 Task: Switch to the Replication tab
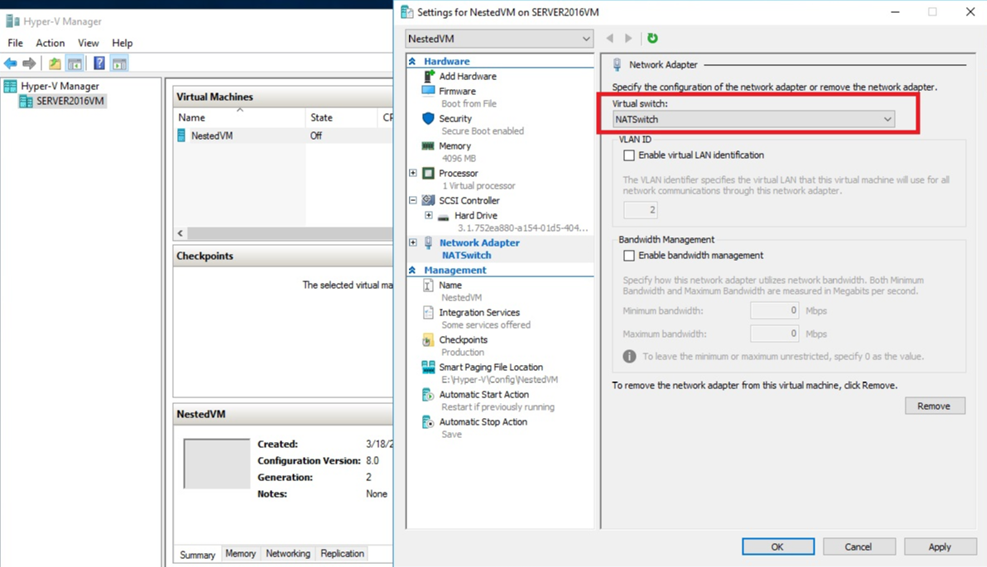[342, 553]
